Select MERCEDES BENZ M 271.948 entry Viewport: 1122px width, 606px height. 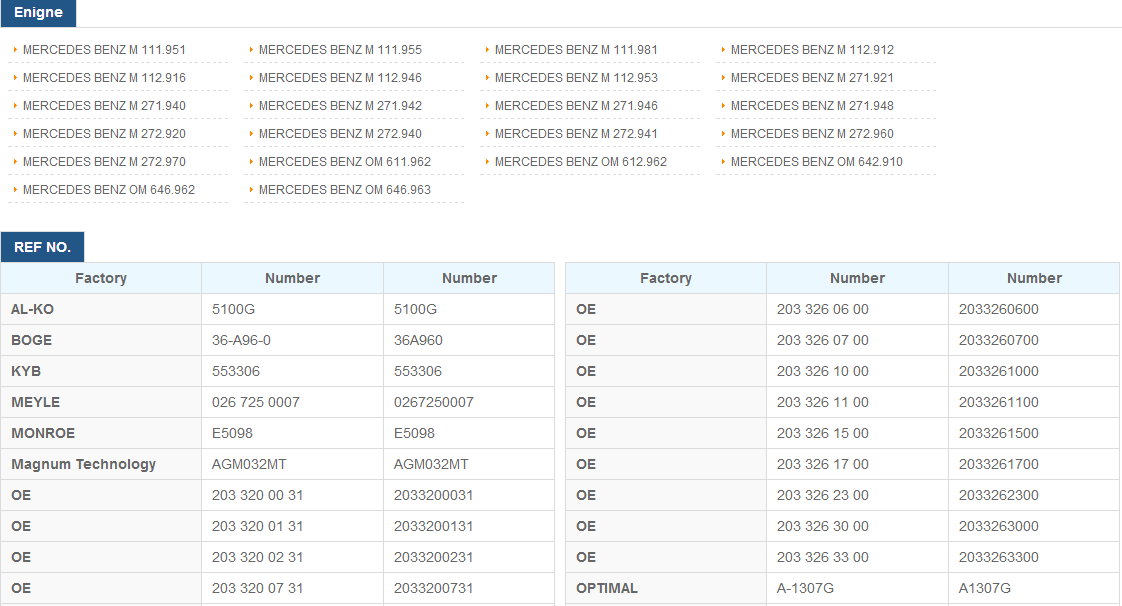pos(812,105)
